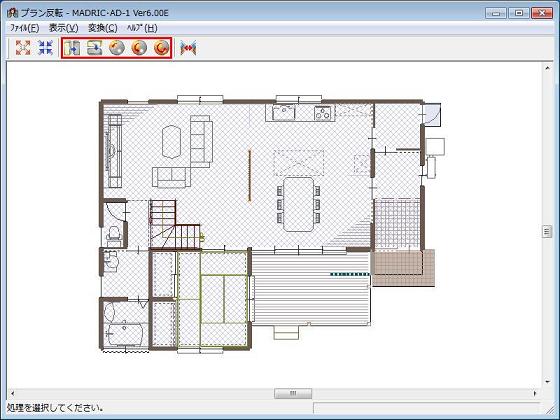Click the application icon in title bar
Screen dimensions: 560x420
coord(12,13)
